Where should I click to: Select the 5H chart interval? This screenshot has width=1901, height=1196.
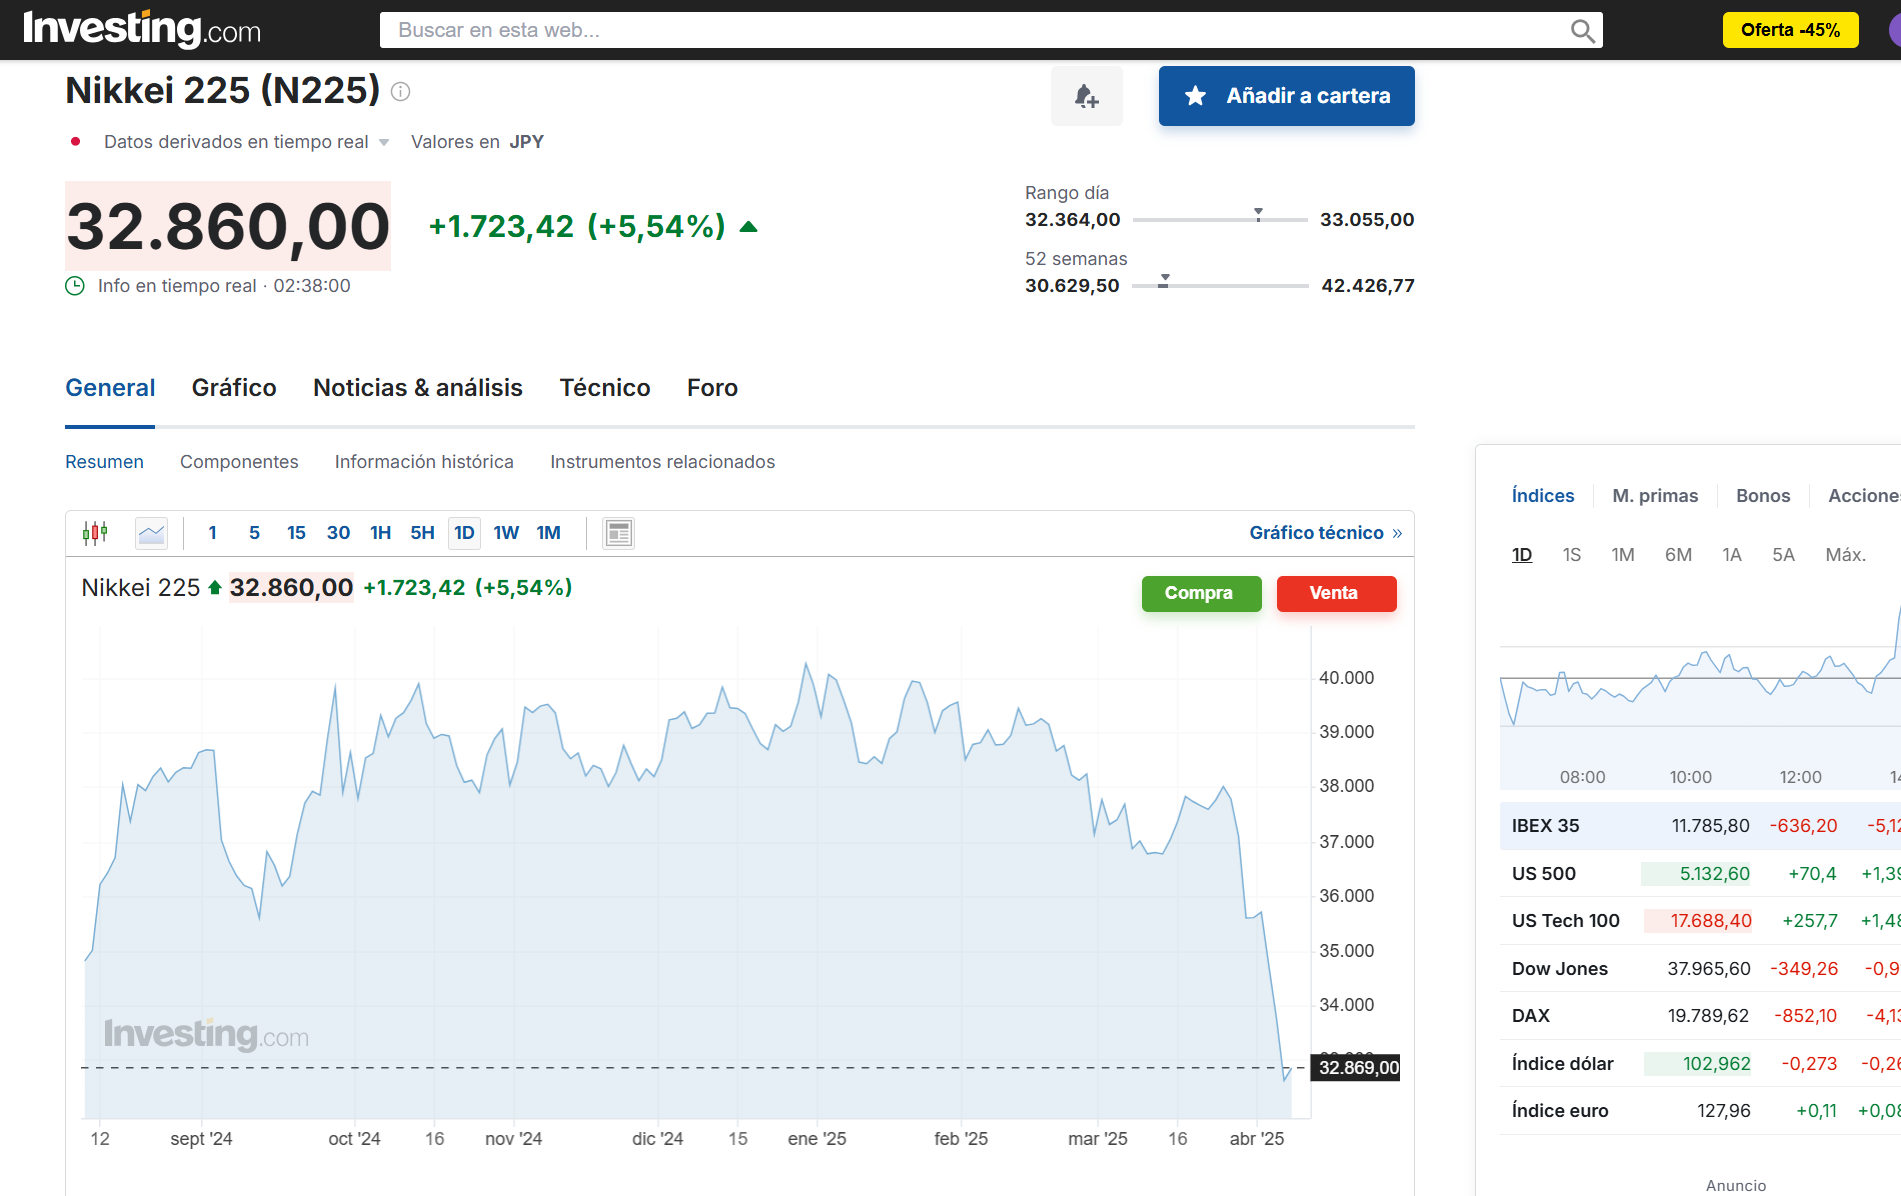point(422,533)
